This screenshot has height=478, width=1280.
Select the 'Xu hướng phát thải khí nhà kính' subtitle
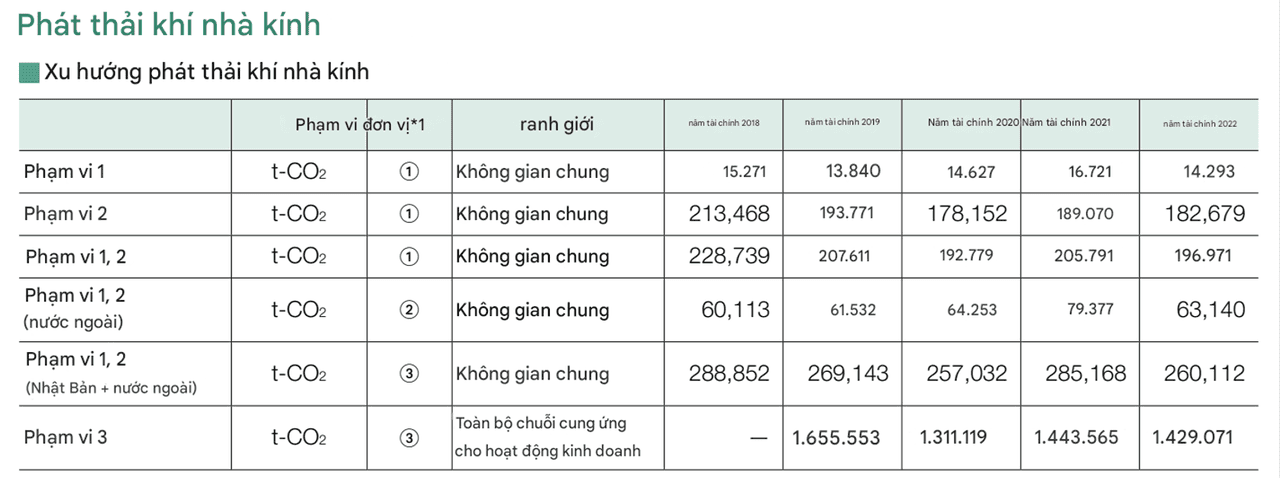[207, 72]
